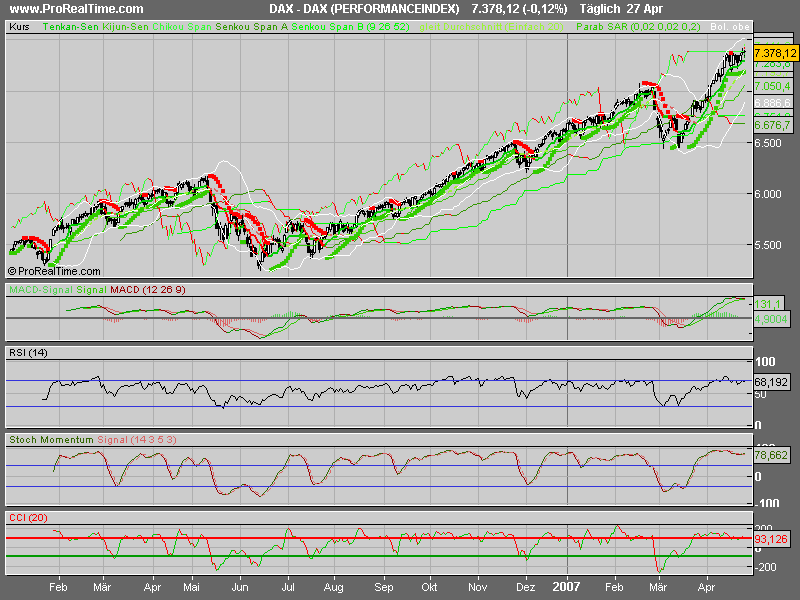
Task: Select the 'MACD-Signal' panel label
Action: click(x=41, y=290)
